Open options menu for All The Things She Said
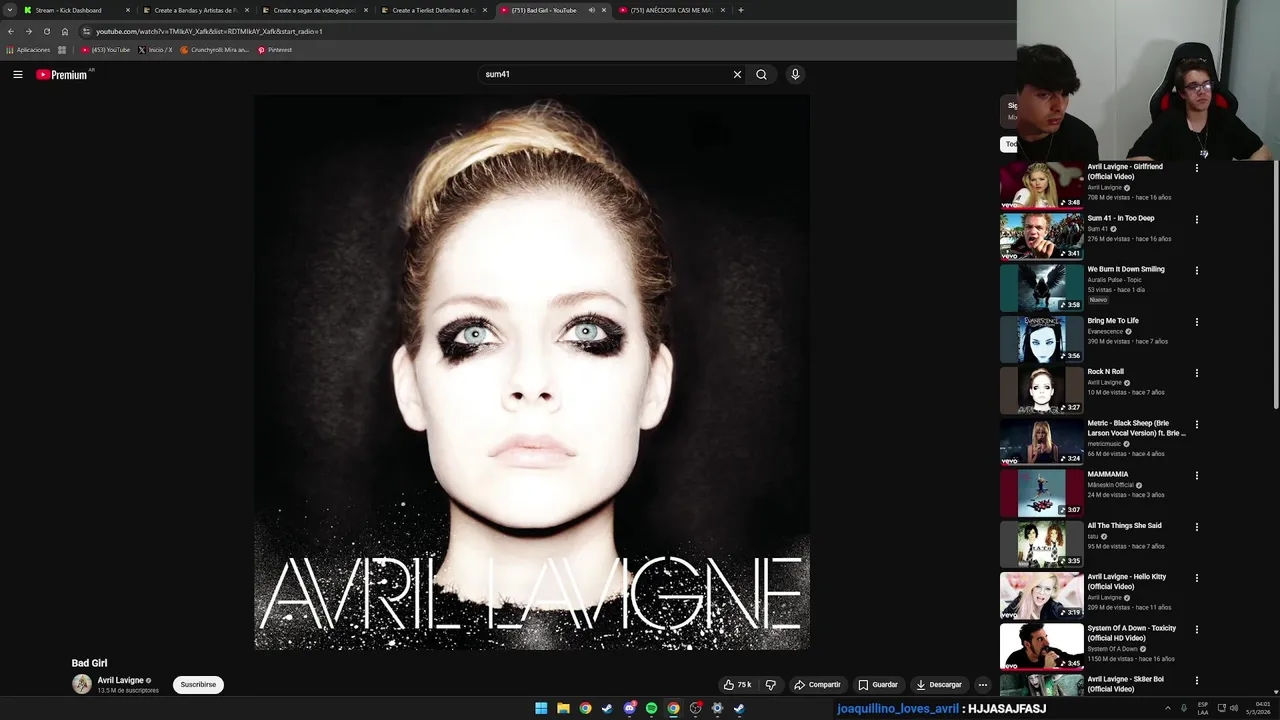The height and width of the screenshot is (720, 1280). click(x=1197, y=527)
